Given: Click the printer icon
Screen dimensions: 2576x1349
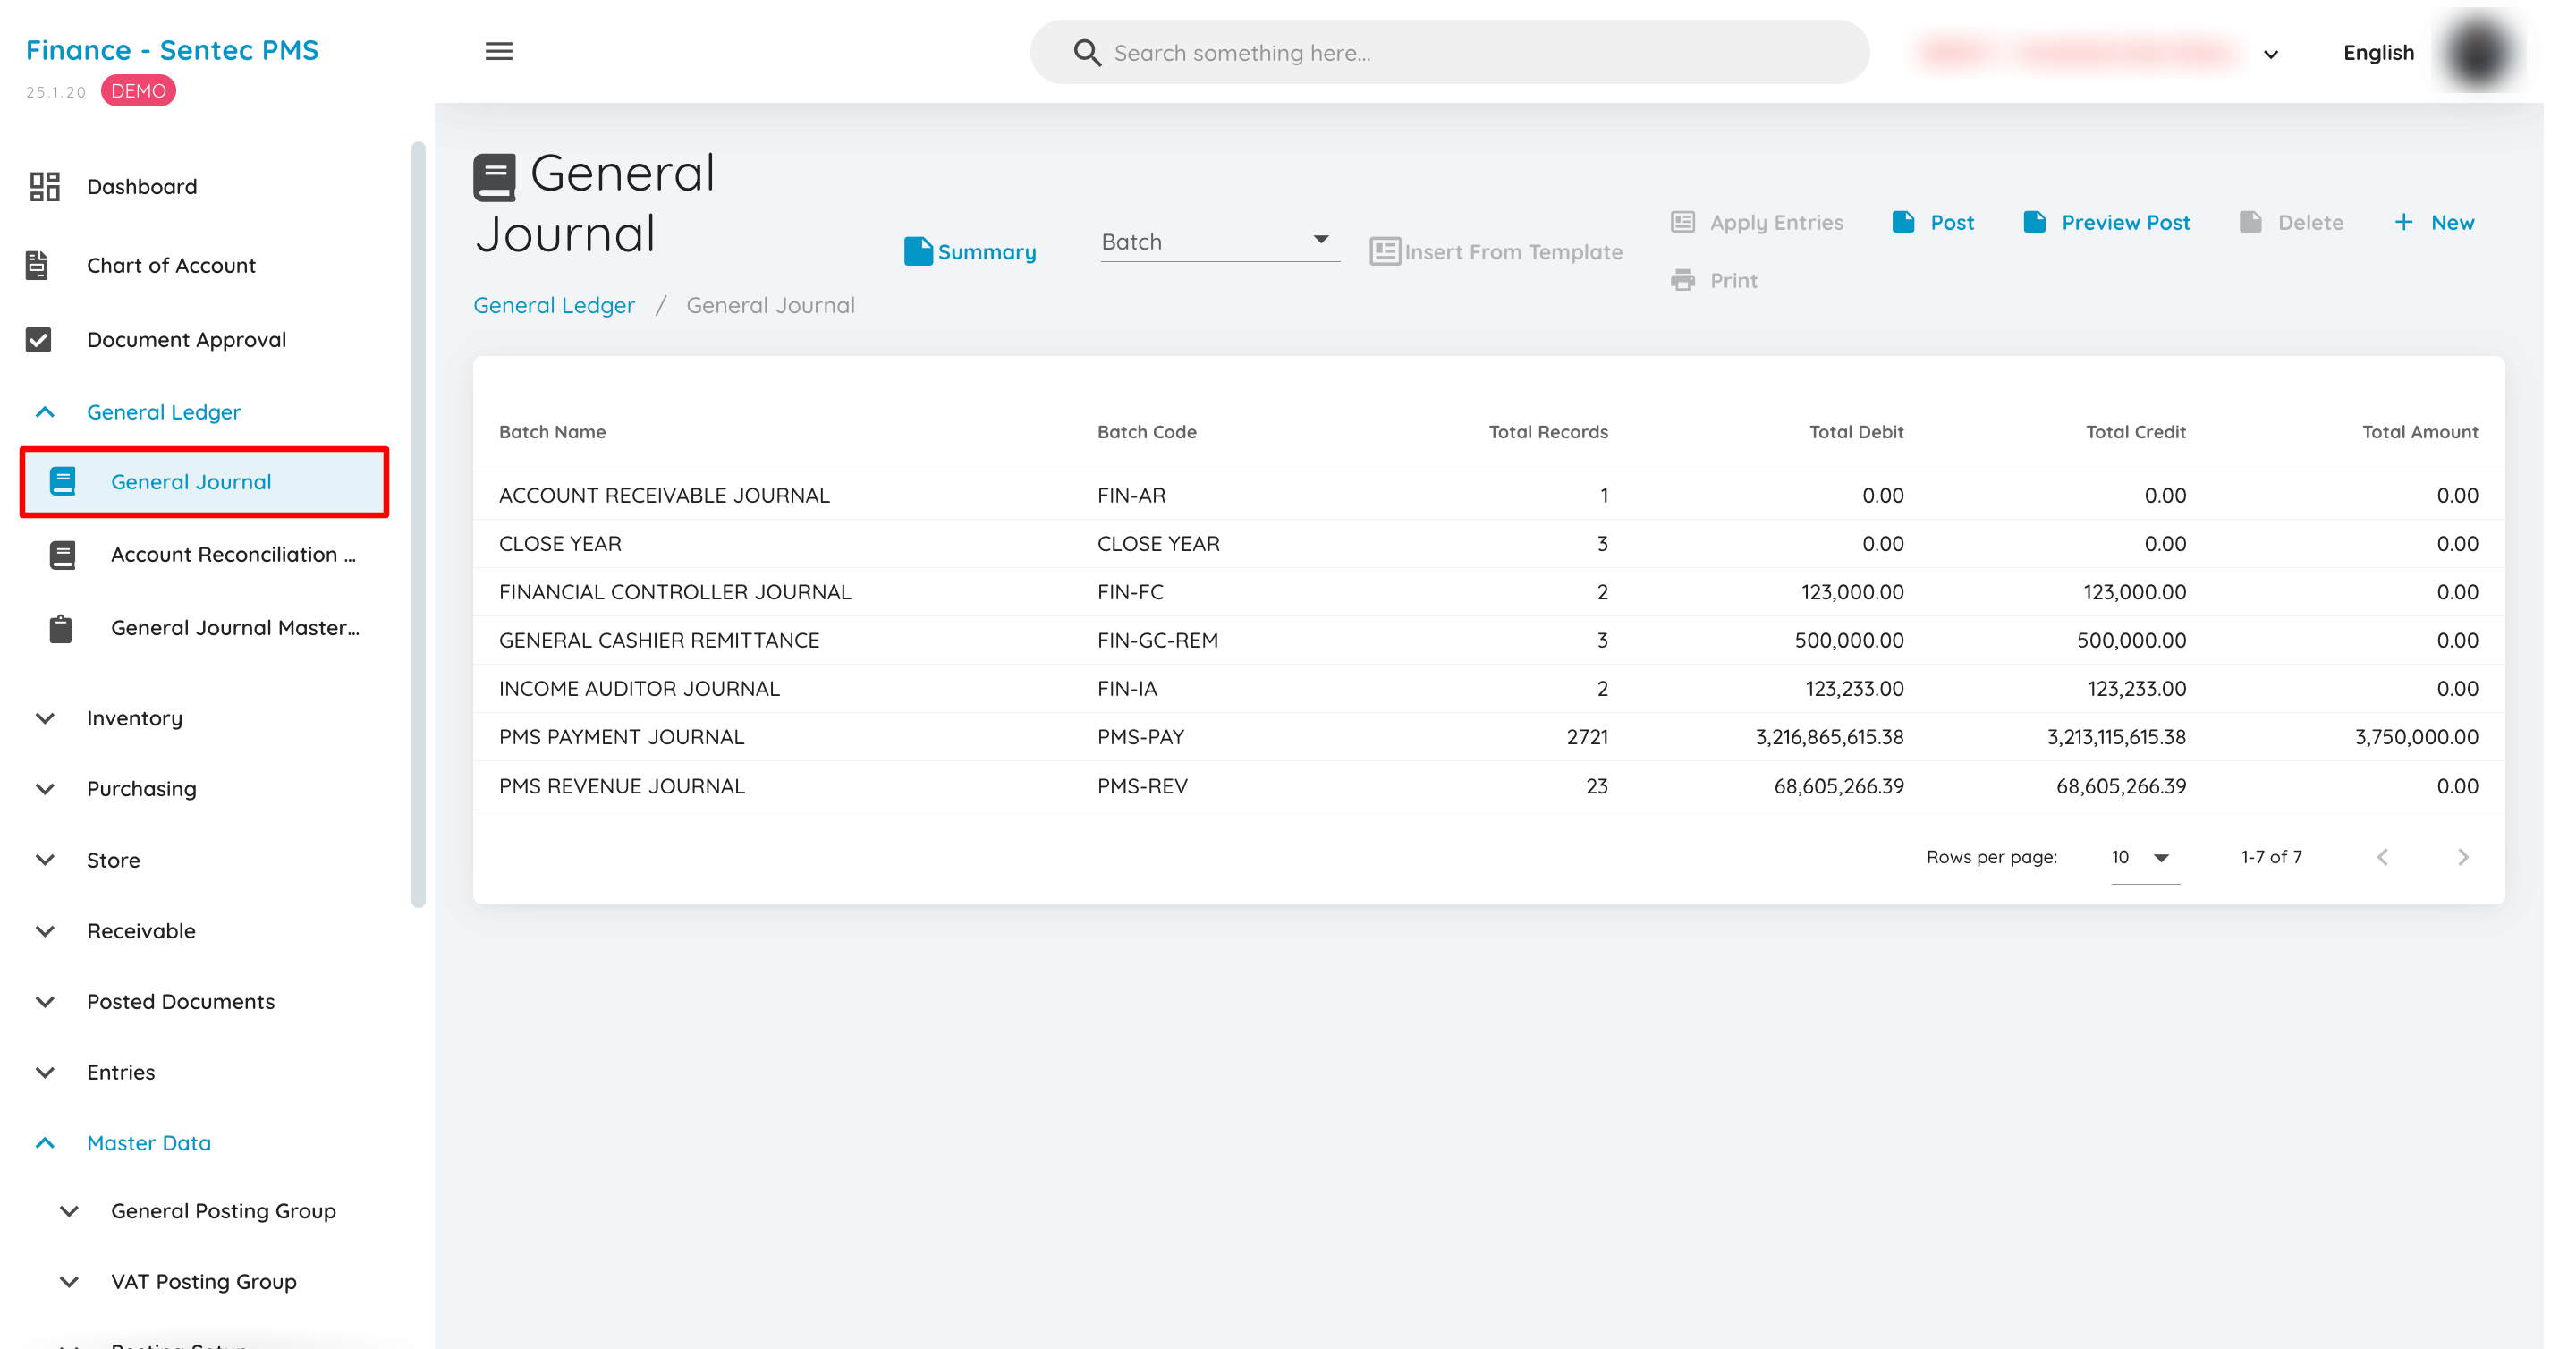Looking at the screenshot, I should tap(1683, 280).
